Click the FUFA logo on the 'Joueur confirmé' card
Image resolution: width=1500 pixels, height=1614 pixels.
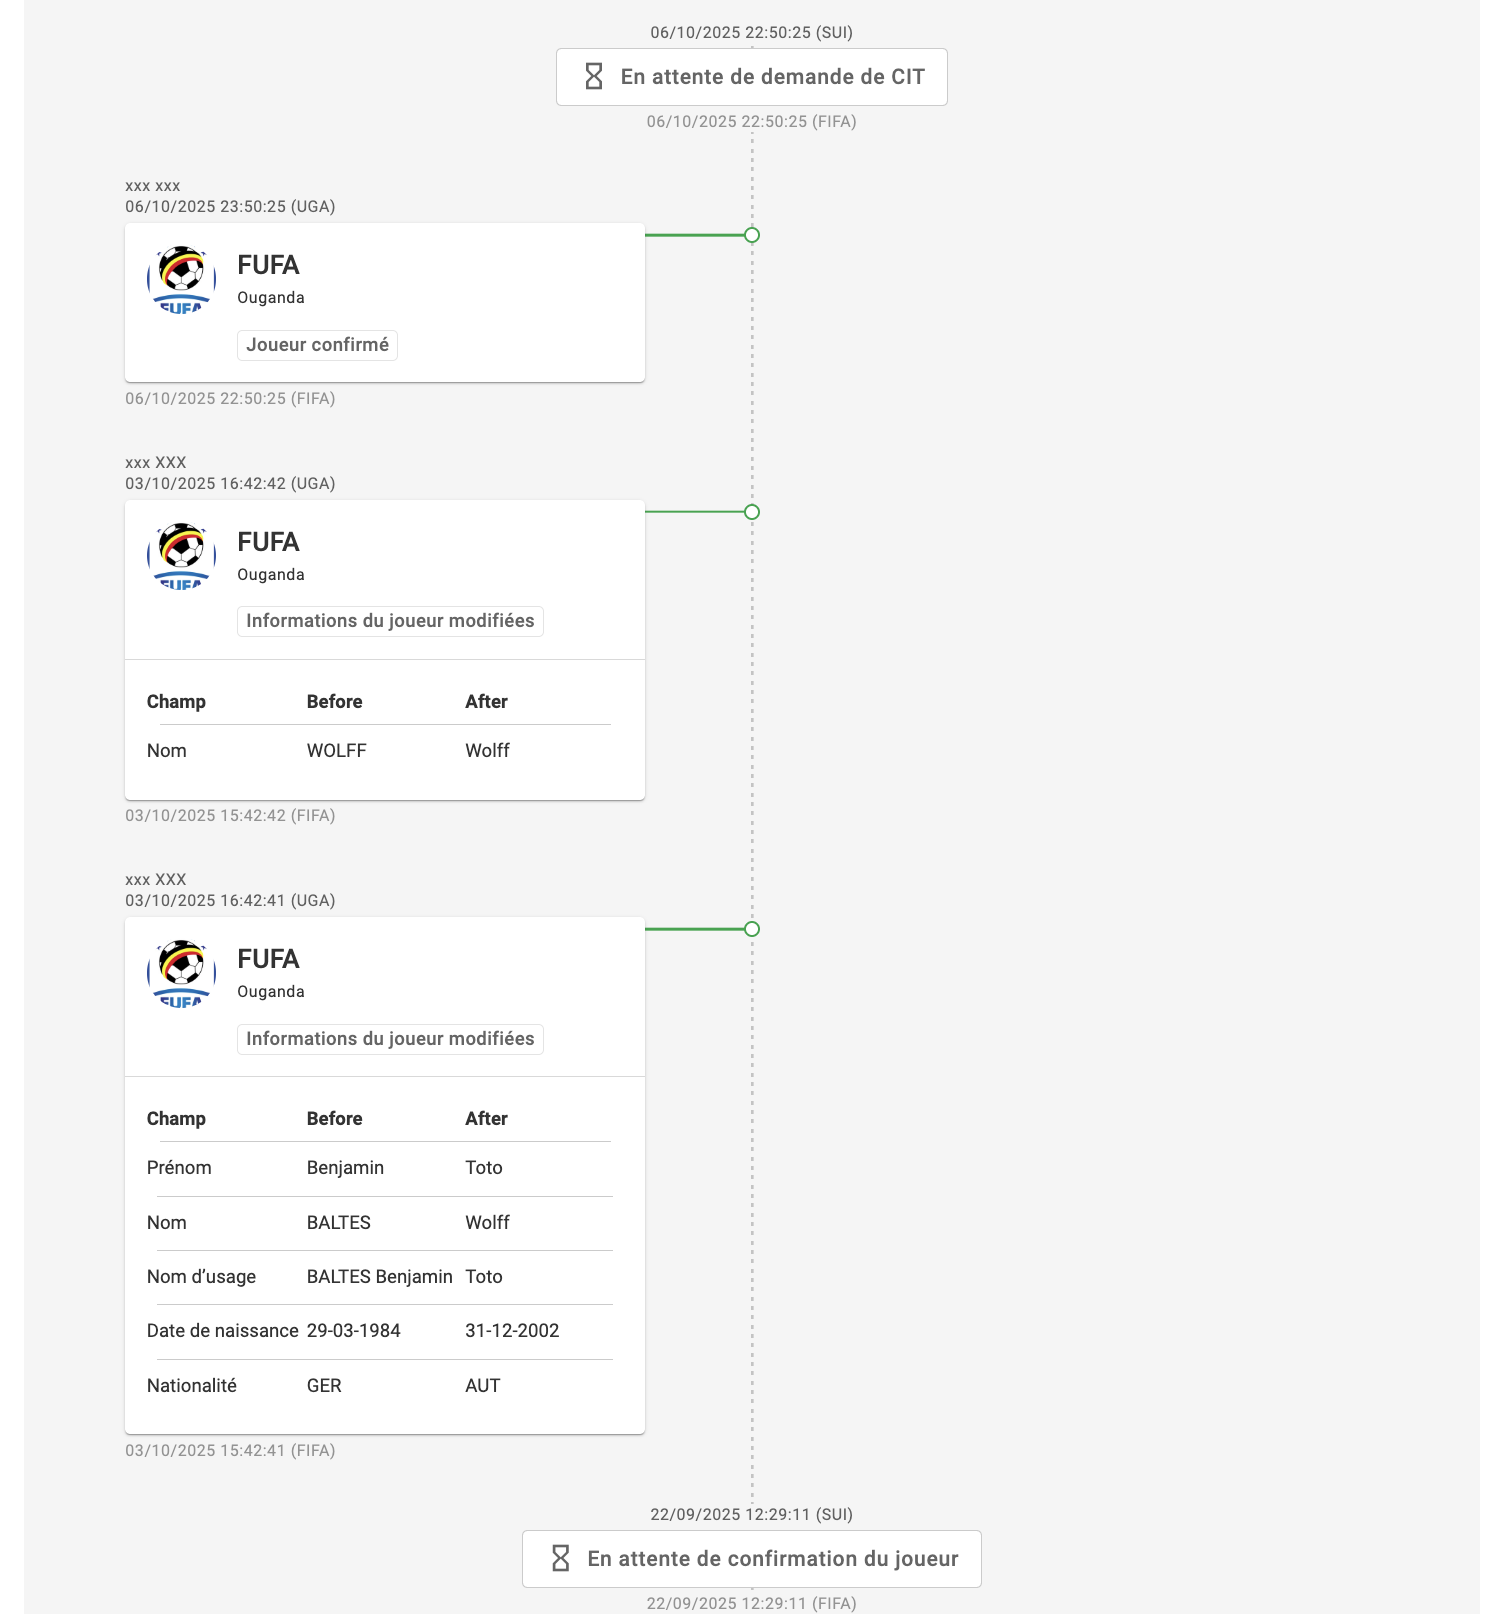coord(181,279)
